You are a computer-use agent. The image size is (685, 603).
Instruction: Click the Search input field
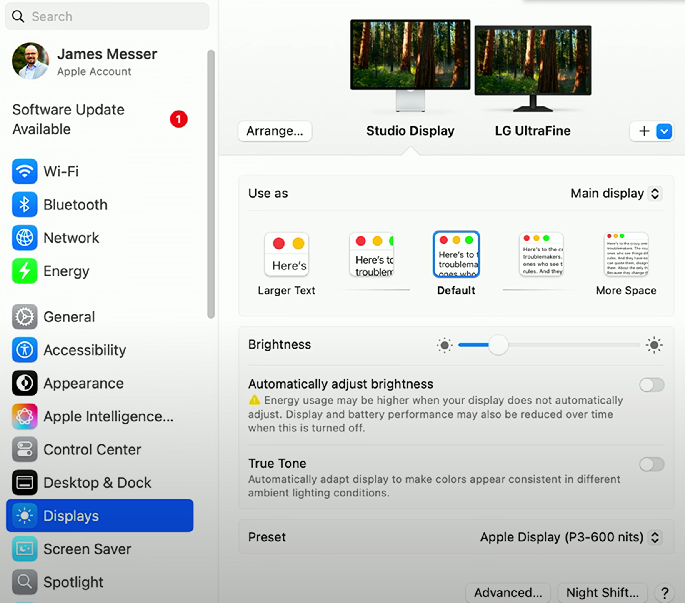pos(107,17)
